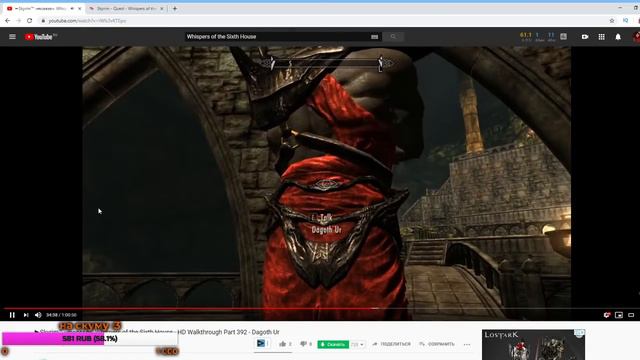Open the notifications bell
Image resolution: width=640 pixels, height=360 pixels.
point(618,37)
